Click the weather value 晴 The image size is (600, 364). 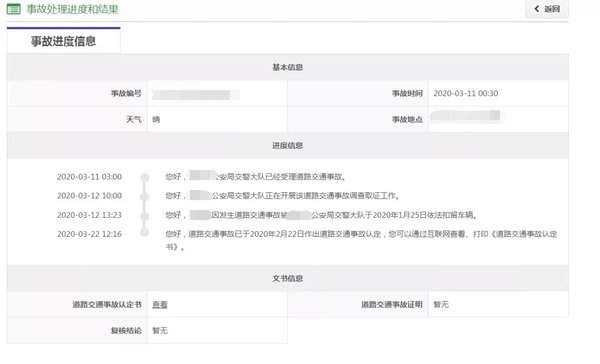click(x=156, y=119)
